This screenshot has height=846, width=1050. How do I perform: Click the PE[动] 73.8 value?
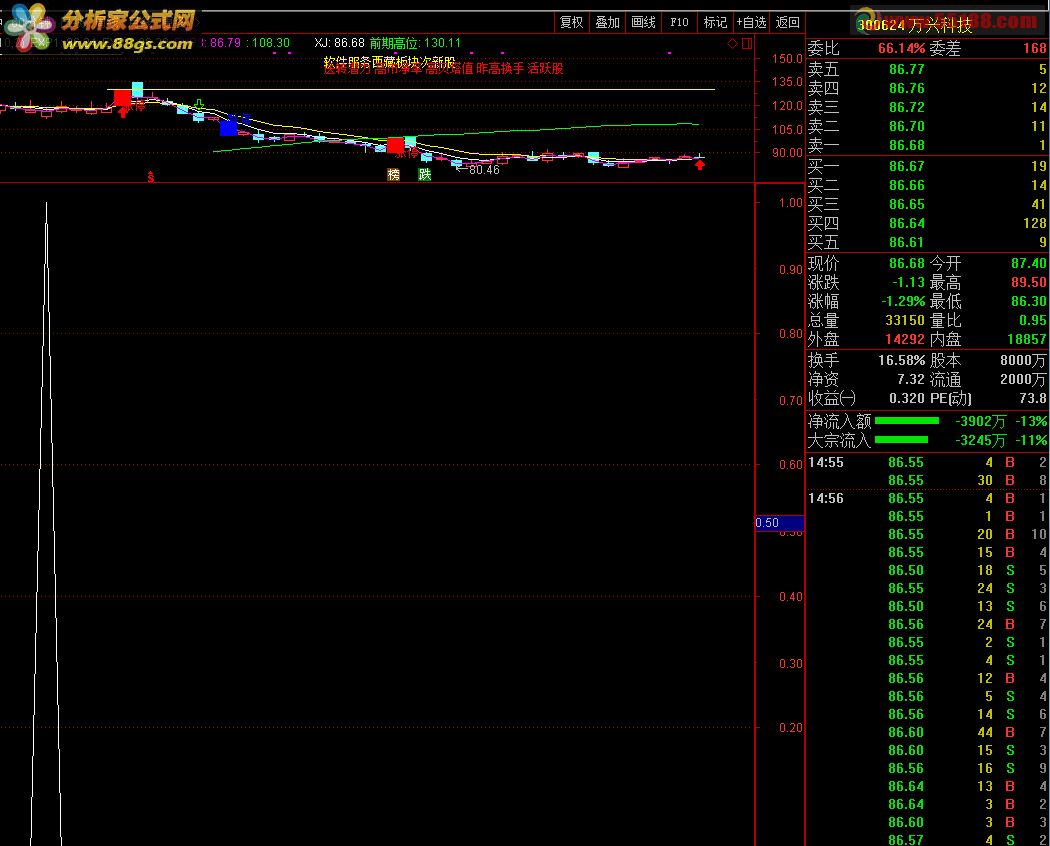click(1033, 399)
